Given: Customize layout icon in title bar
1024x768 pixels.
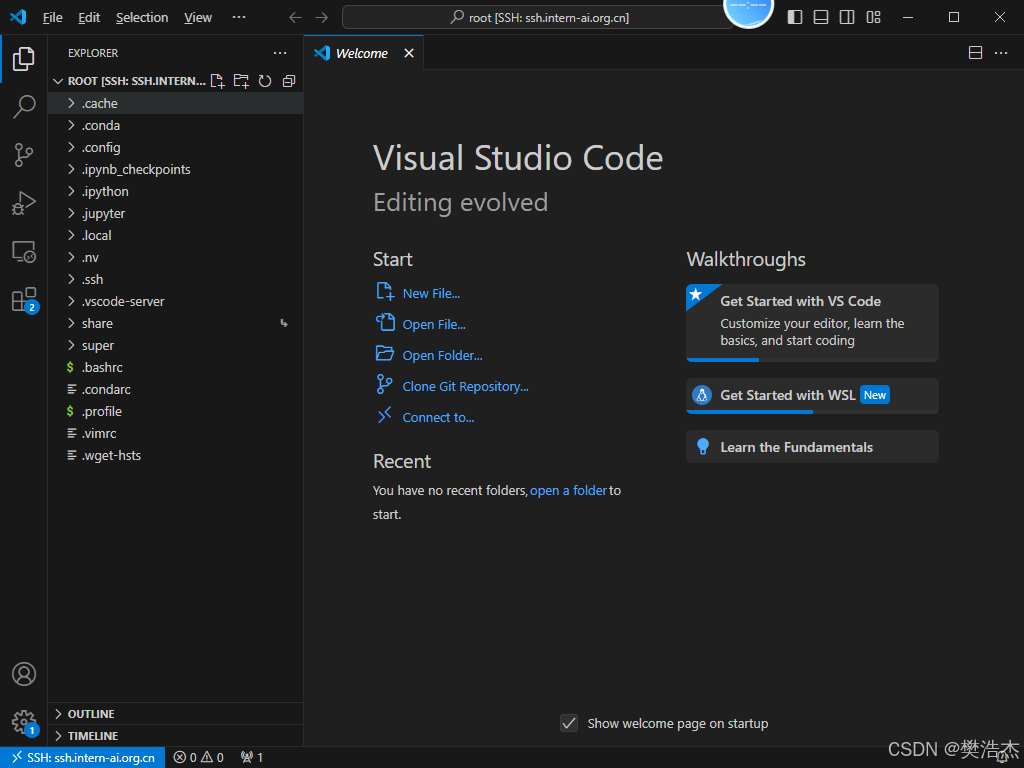Looking at the screenshot, I should pos(873,18).
